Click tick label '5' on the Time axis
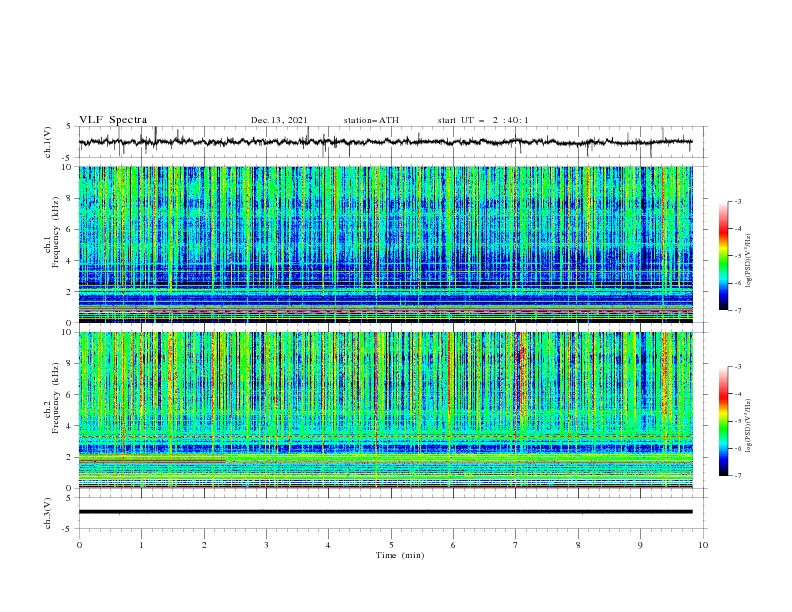The height and width of the screenshot is (612, 792). pyautogui.click(x=391, y=545)
